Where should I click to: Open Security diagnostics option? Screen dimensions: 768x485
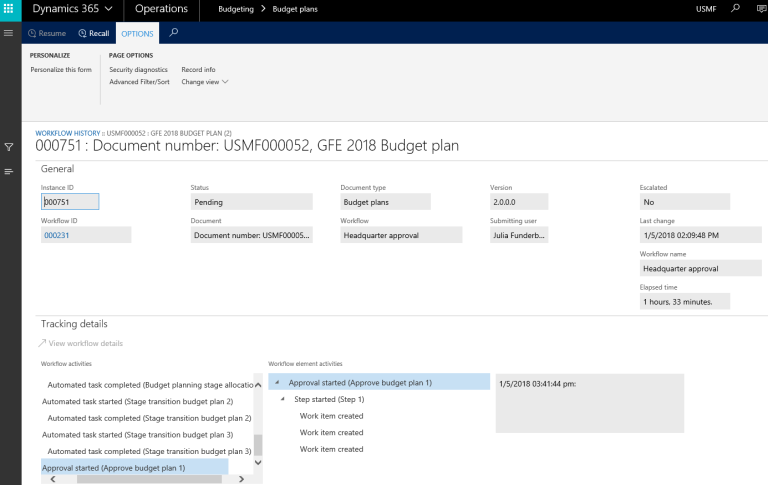coord(138,70)
